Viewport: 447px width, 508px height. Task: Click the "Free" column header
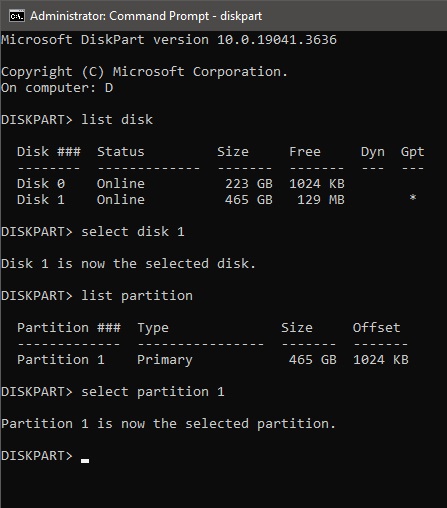305,152
